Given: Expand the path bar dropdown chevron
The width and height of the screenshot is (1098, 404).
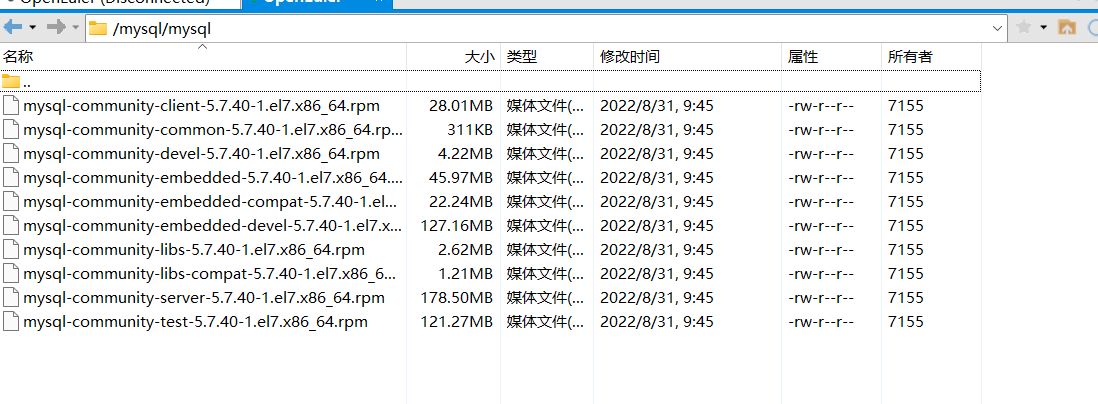Looking at the screenshot, I should click(x=997, y=29).
